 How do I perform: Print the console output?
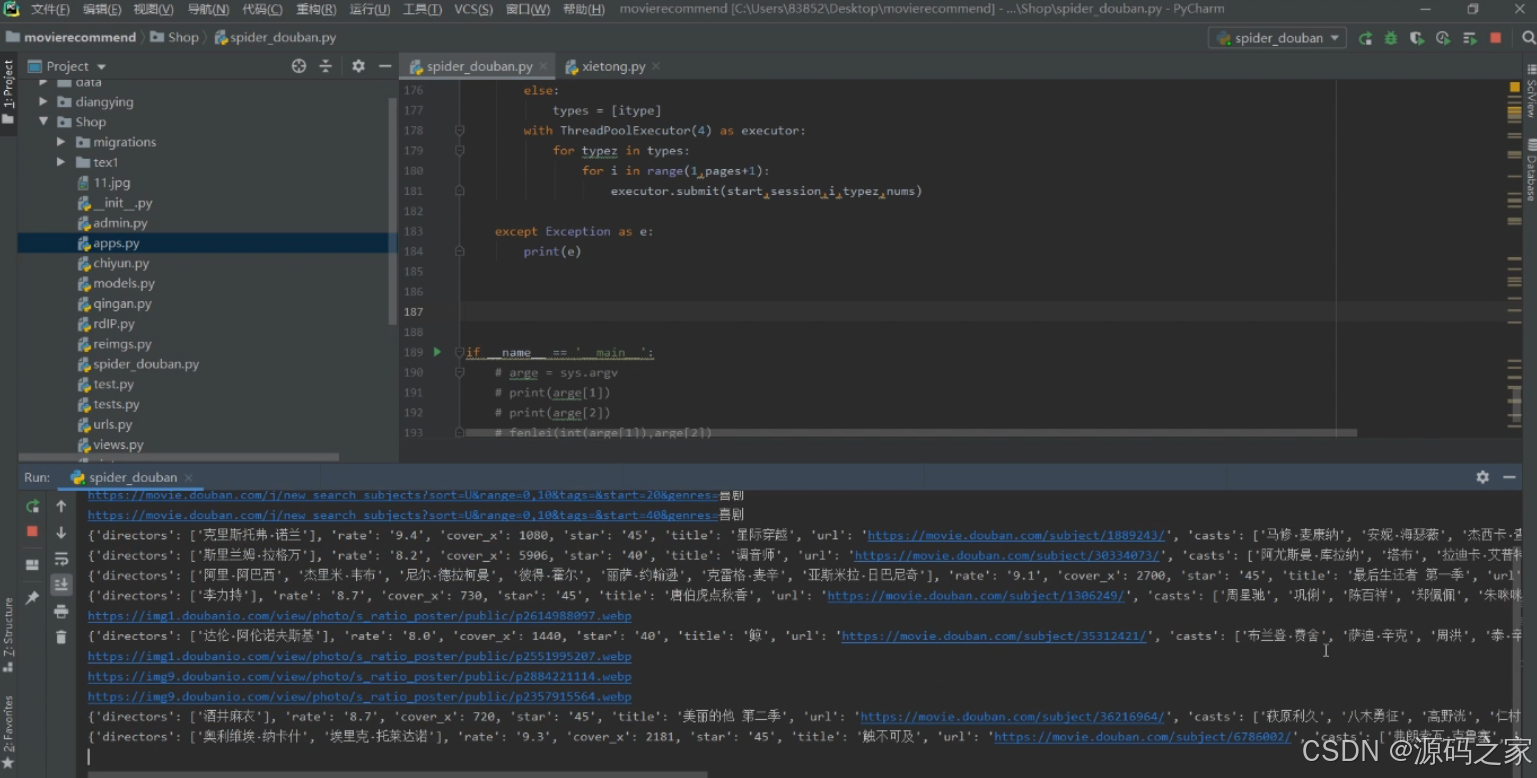61,611
